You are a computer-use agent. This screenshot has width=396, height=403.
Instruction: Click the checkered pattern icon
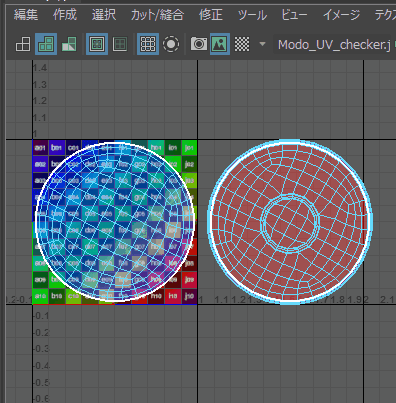(x=242, y=44)
